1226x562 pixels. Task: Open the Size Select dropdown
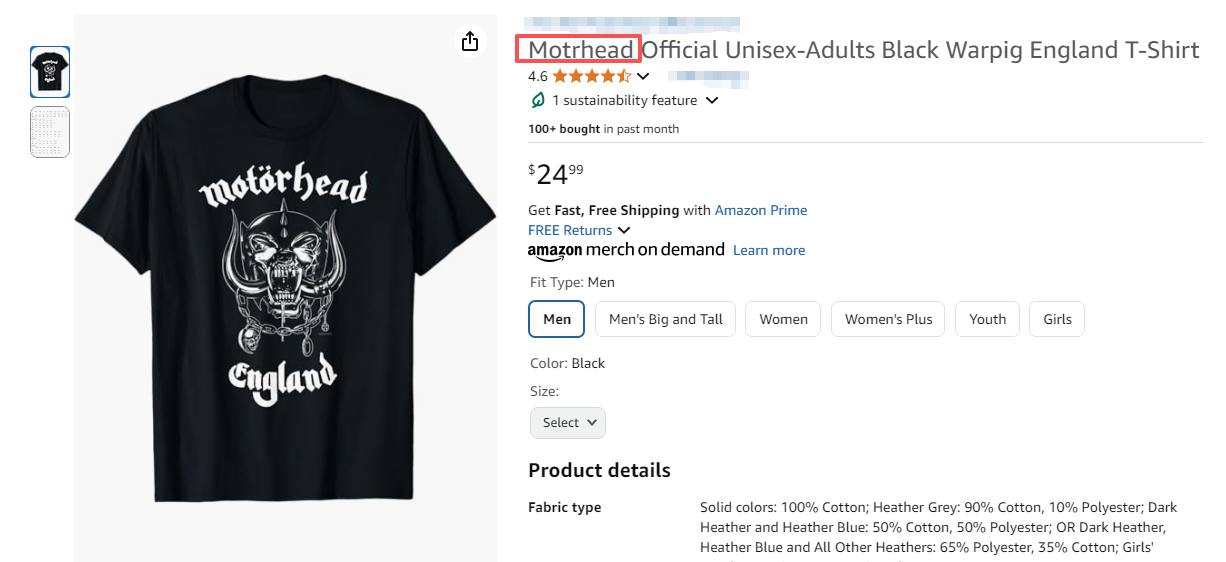(x=568, y=423)
